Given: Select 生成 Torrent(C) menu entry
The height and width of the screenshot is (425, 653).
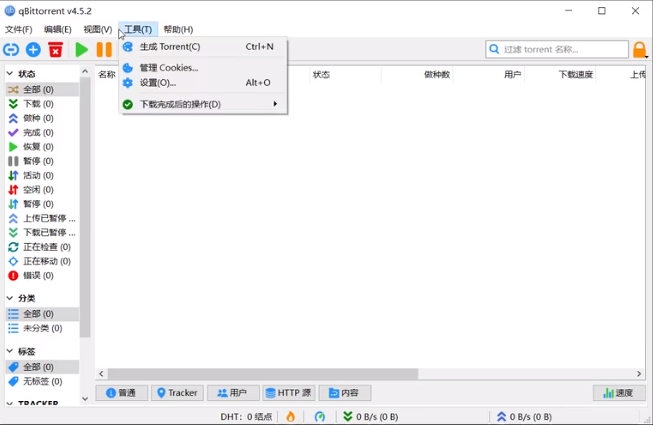Looking at the screenshot, I should 203,47.
